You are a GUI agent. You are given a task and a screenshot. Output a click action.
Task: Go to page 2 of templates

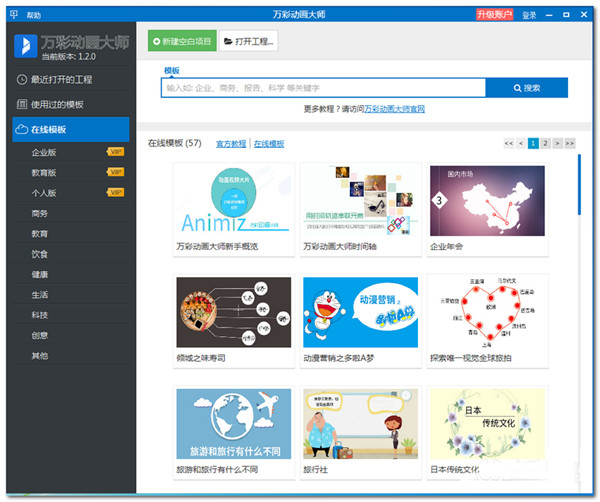pos(545,144)
